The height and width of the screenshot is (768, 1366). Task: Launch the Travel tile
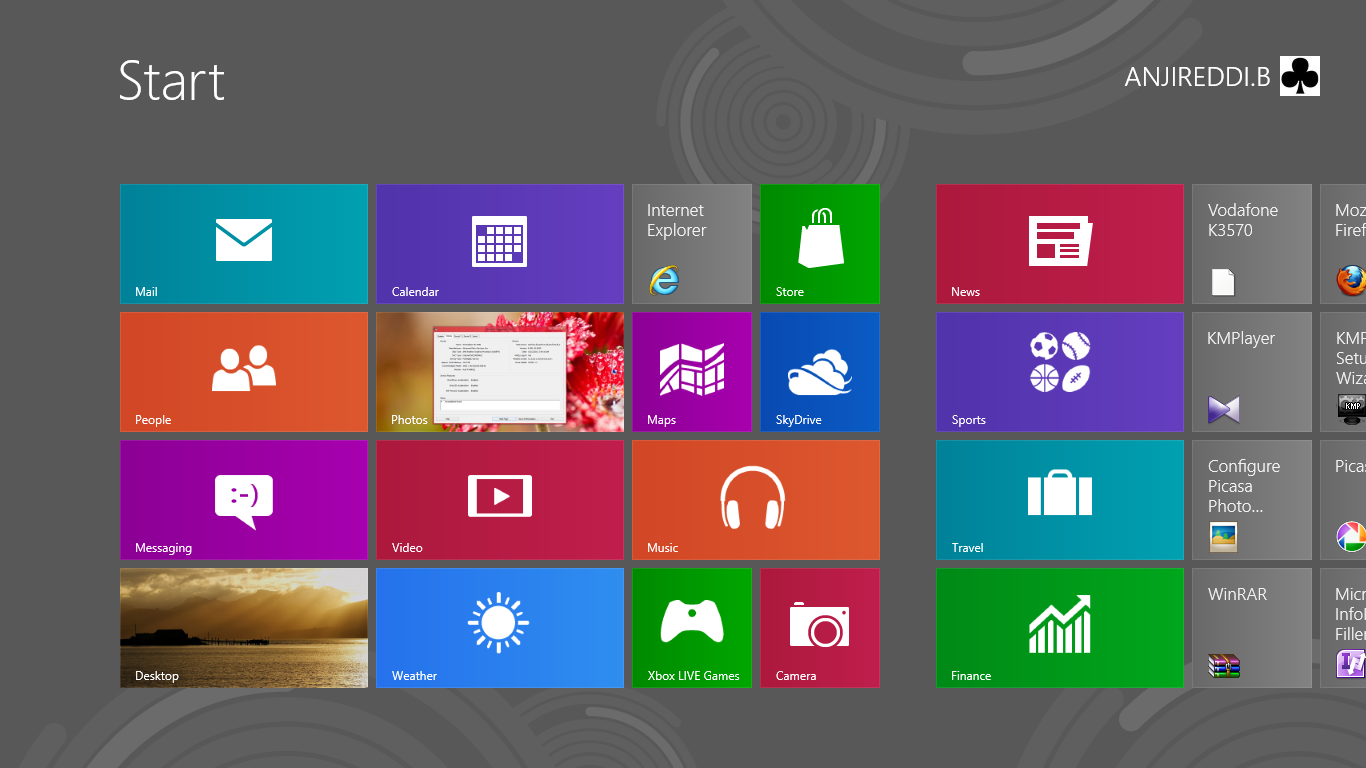point(1060,500)
